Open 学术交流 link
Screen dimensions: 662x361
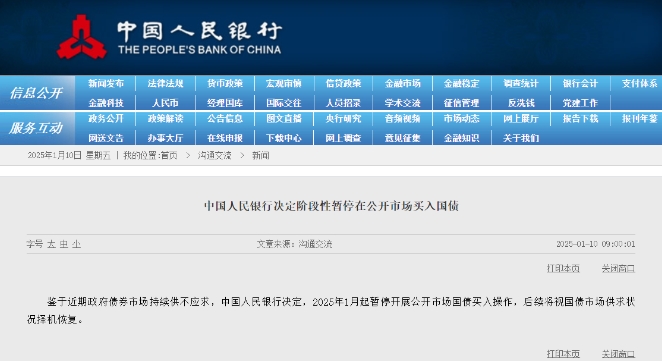click(x=402, y=103)
